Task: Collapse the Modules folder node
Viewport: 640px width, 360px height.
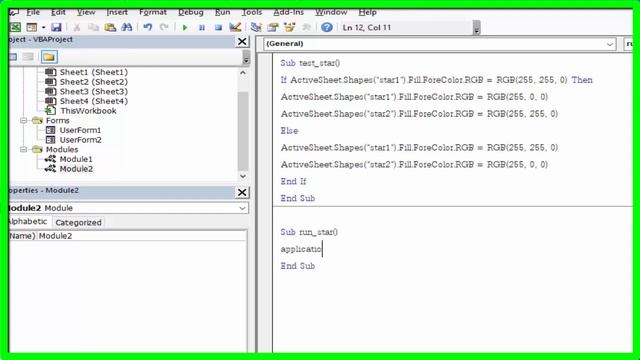Action: coord(24,149)
